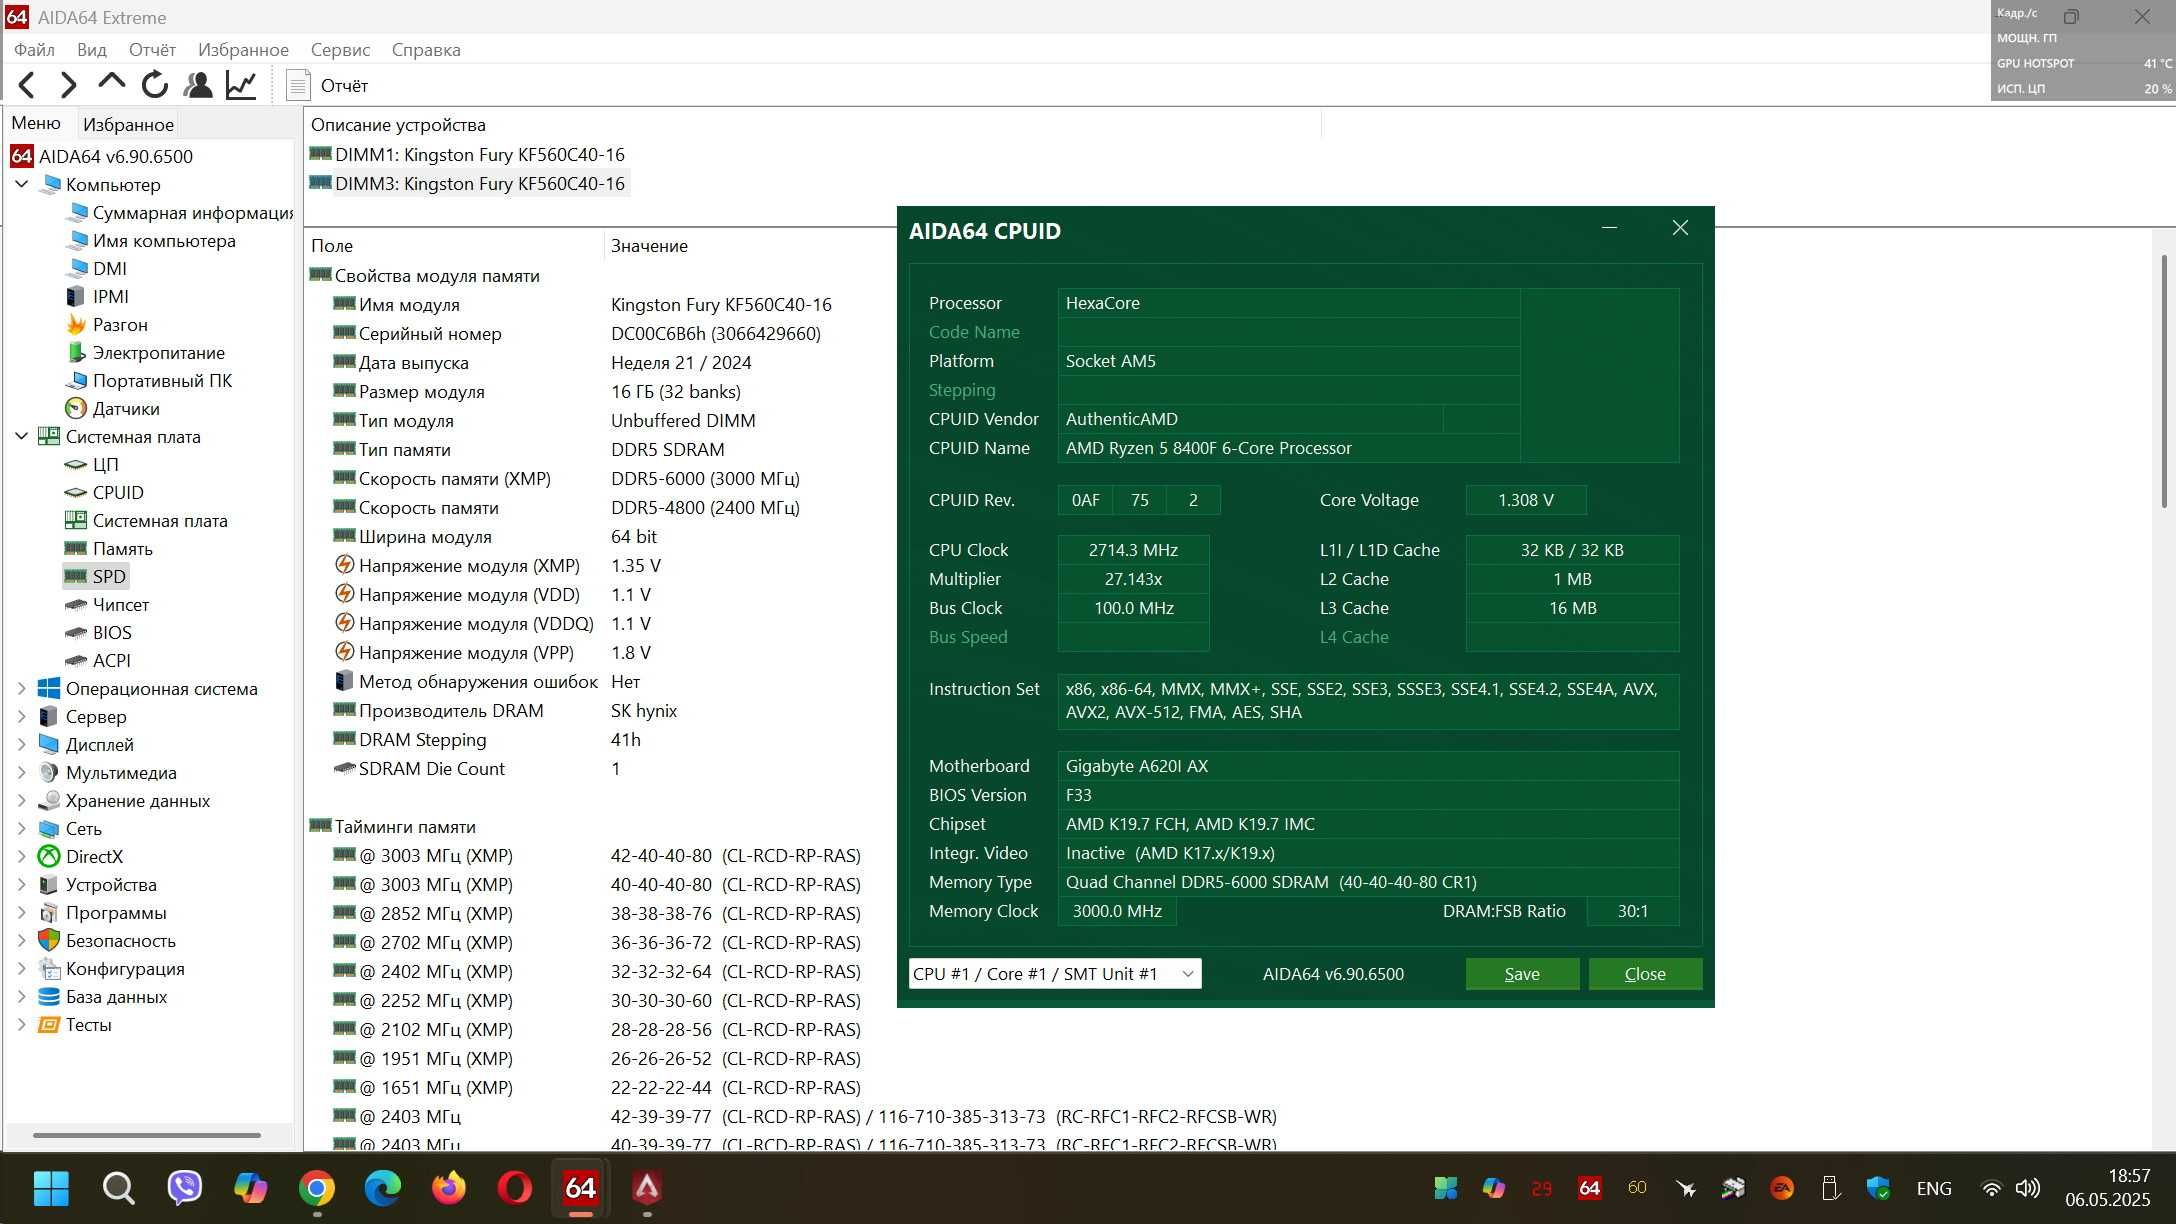Open the Отчёт menu in menu bar

click(152, 49)
